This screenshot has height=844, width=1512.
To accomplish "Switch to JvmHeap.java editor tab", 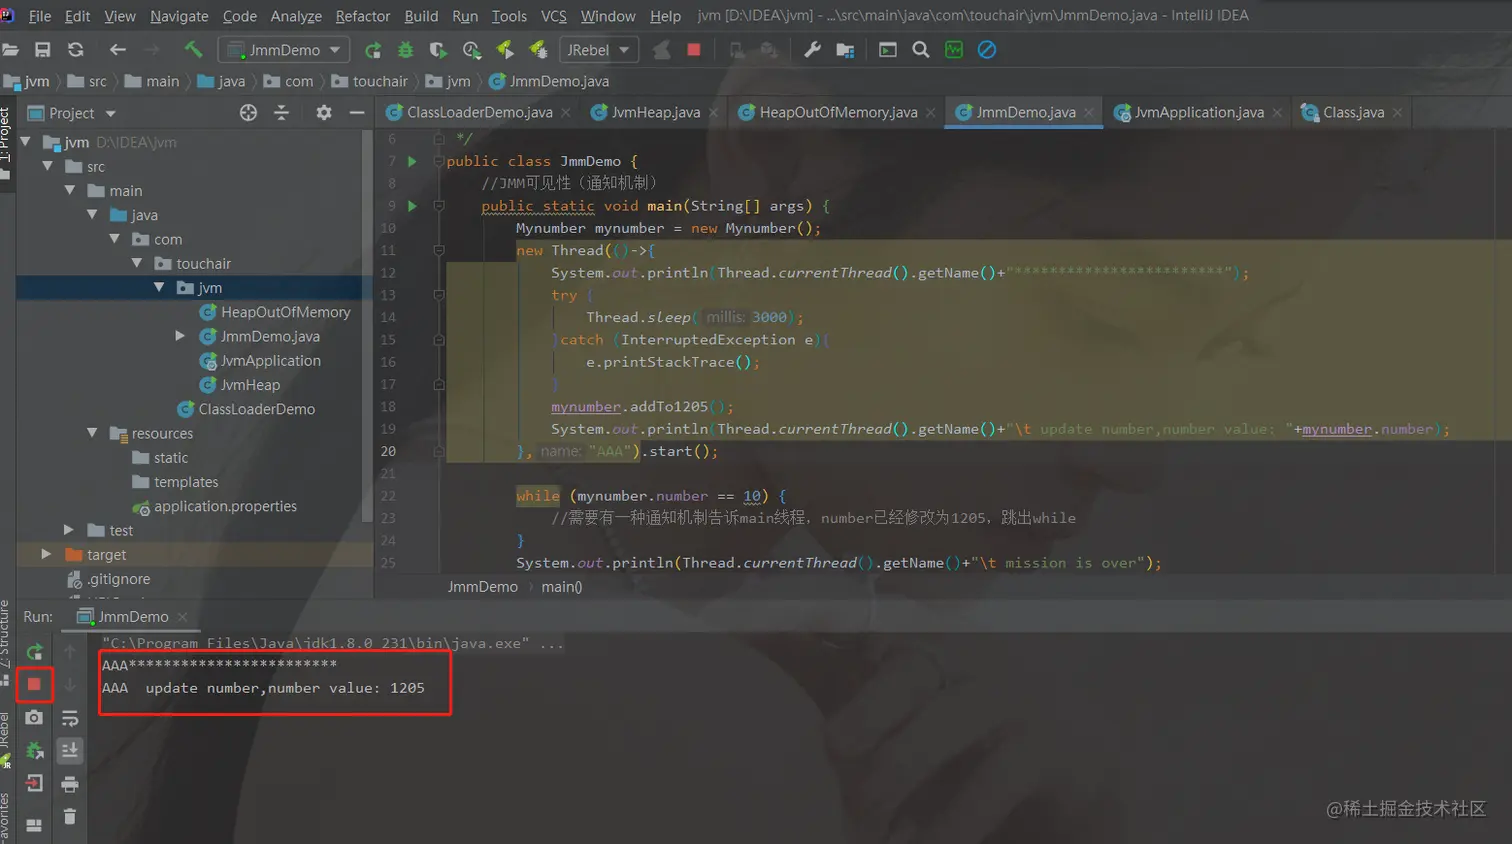I will click(x=655, y=112).
